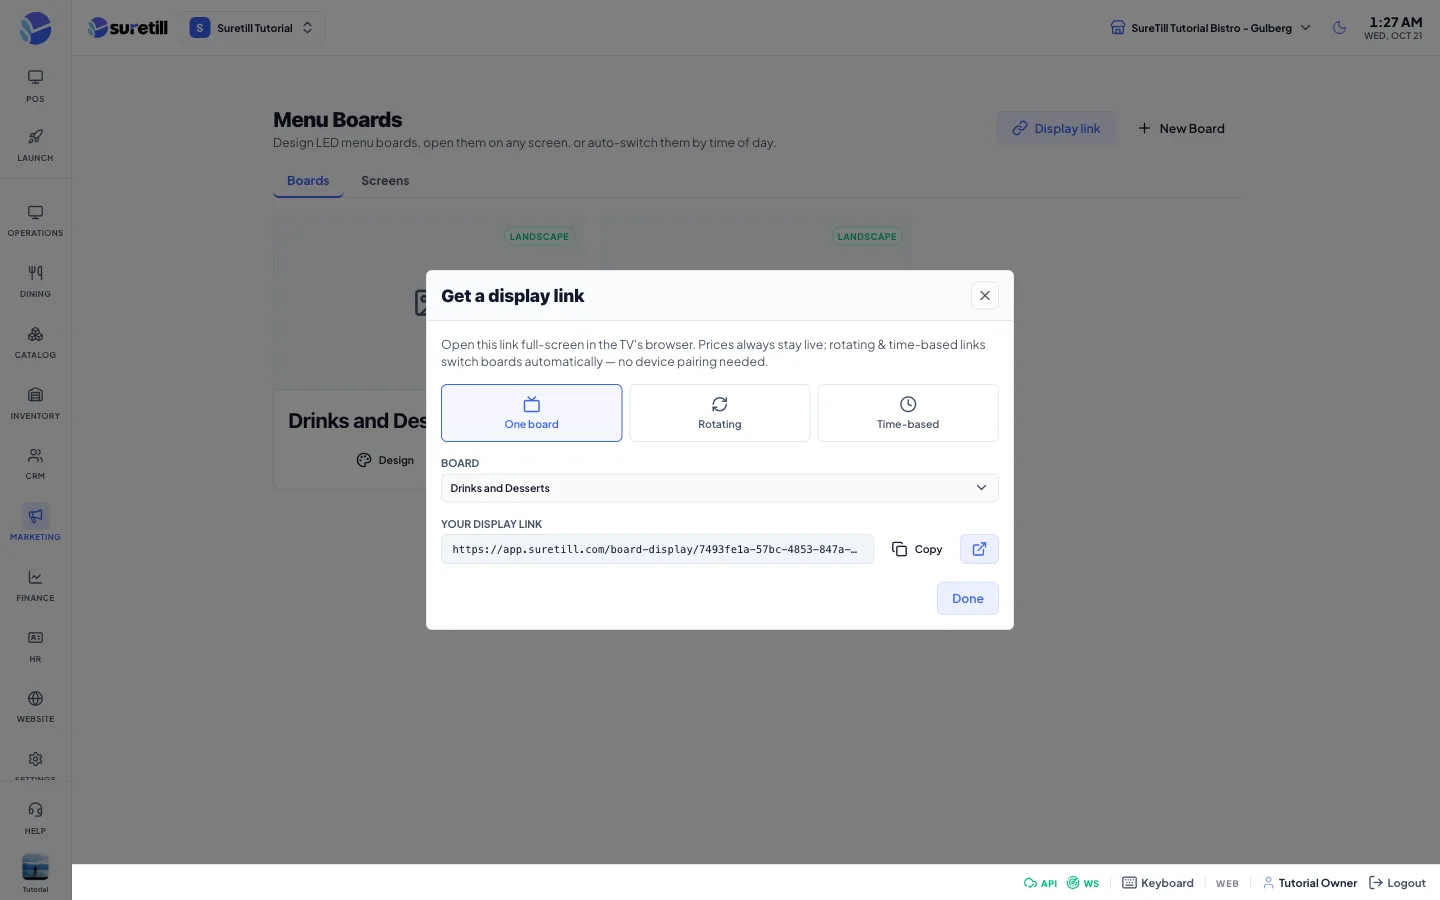Expand the Suretill Tutorial workspace switcher

click(x=253, y=28)
